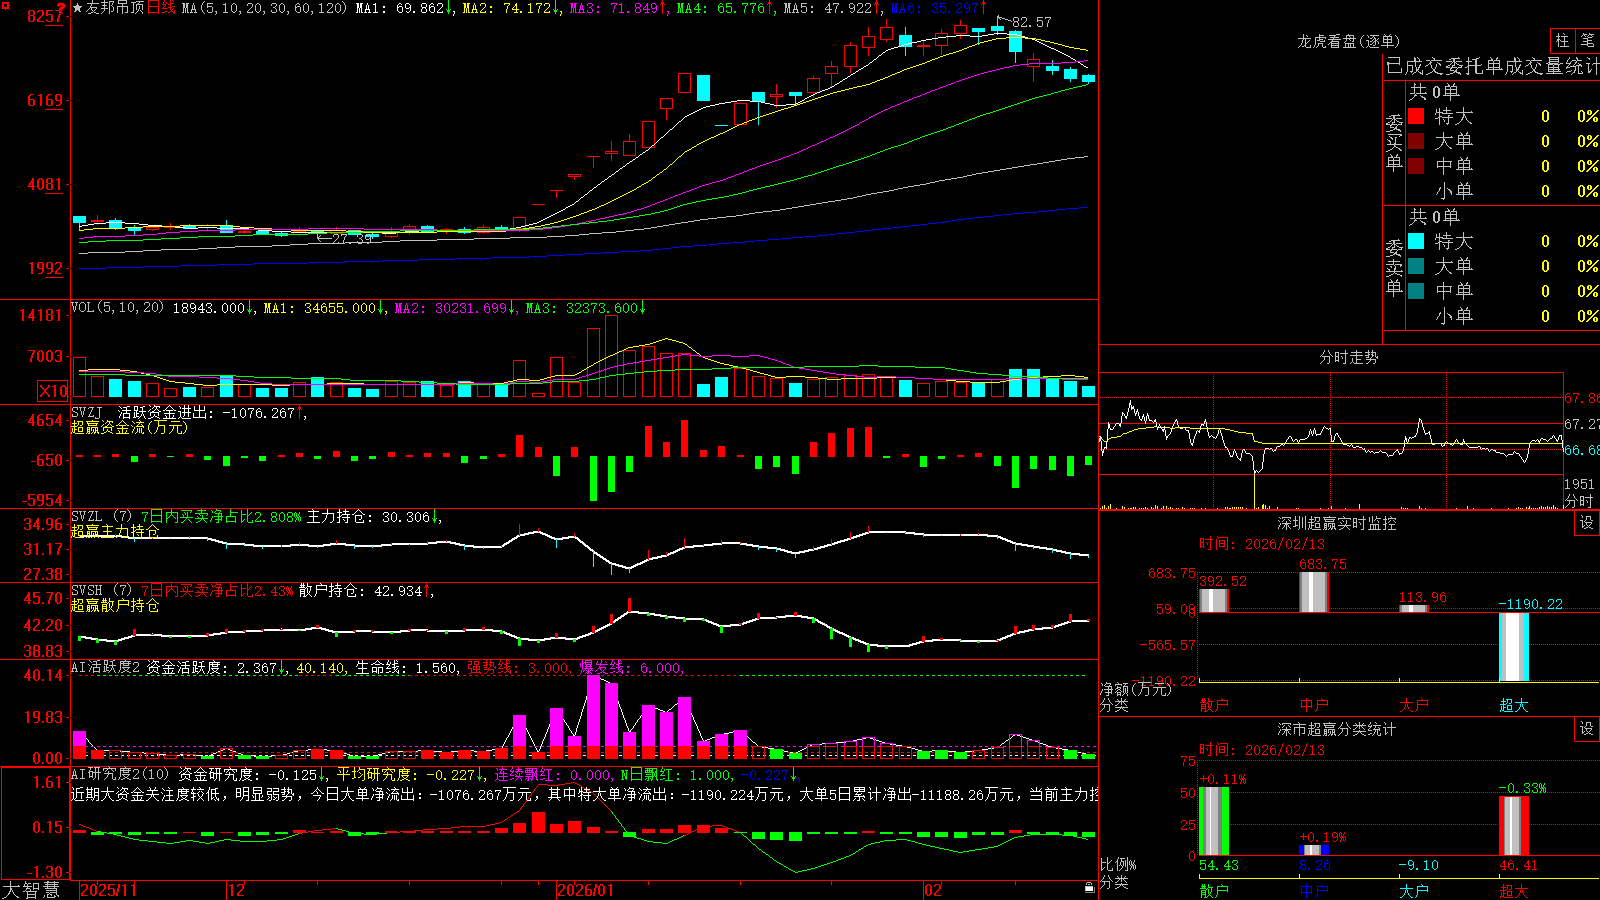Click the 散户 bar labeled 392.52
Screen dimensions: 1600x900
tap(1213, 600)
